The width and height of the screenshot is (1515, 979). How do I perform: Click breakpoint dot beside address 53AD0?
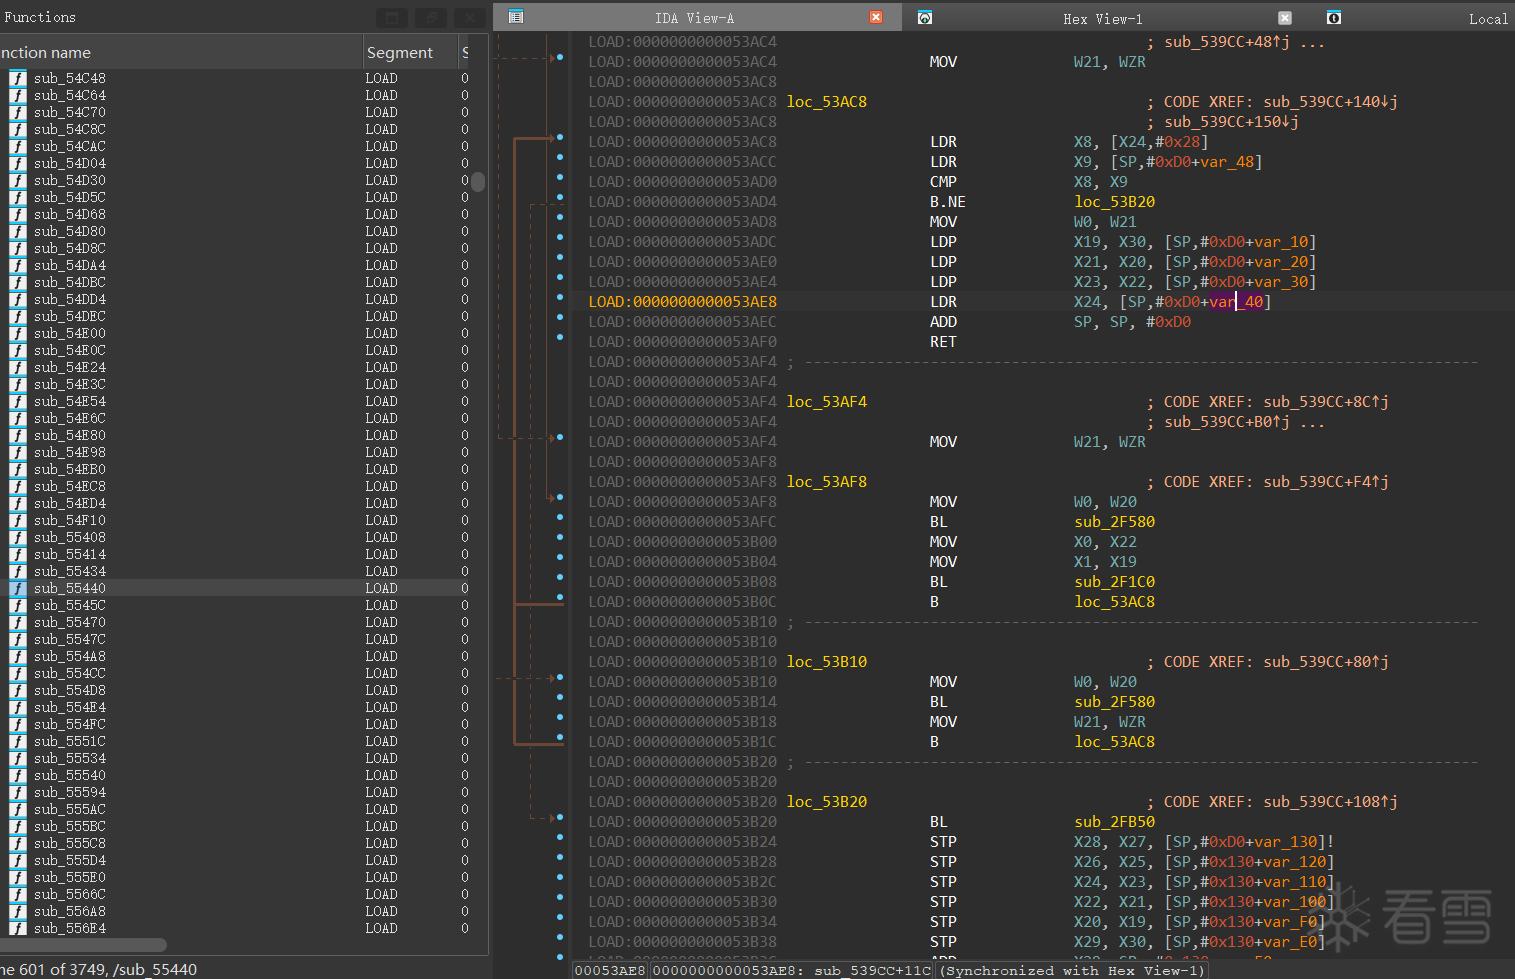click(560, 177)
